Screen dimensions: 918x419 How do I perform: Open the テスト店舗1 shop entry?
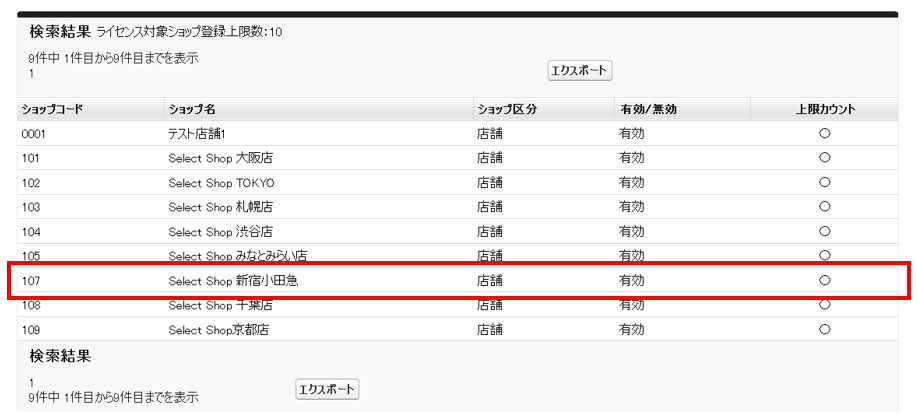199,133
